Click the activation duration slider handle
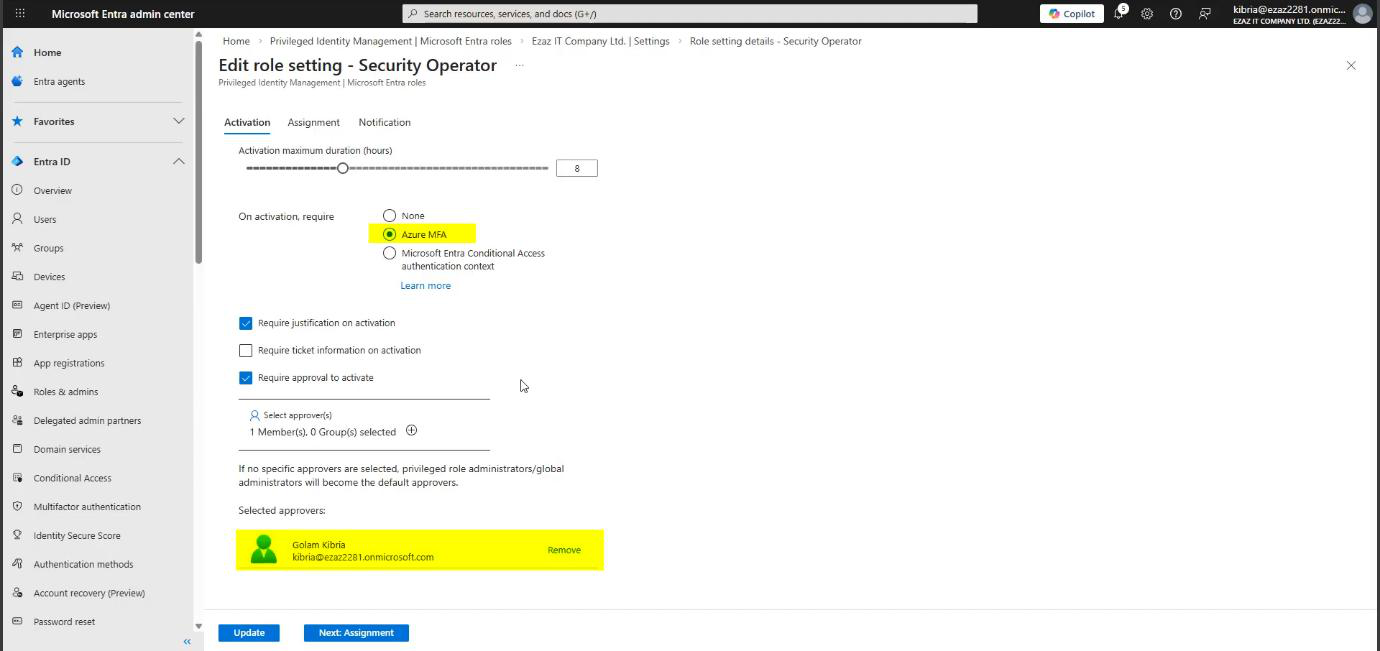The width and height of the screenshot is (1380, 651). 343,168
